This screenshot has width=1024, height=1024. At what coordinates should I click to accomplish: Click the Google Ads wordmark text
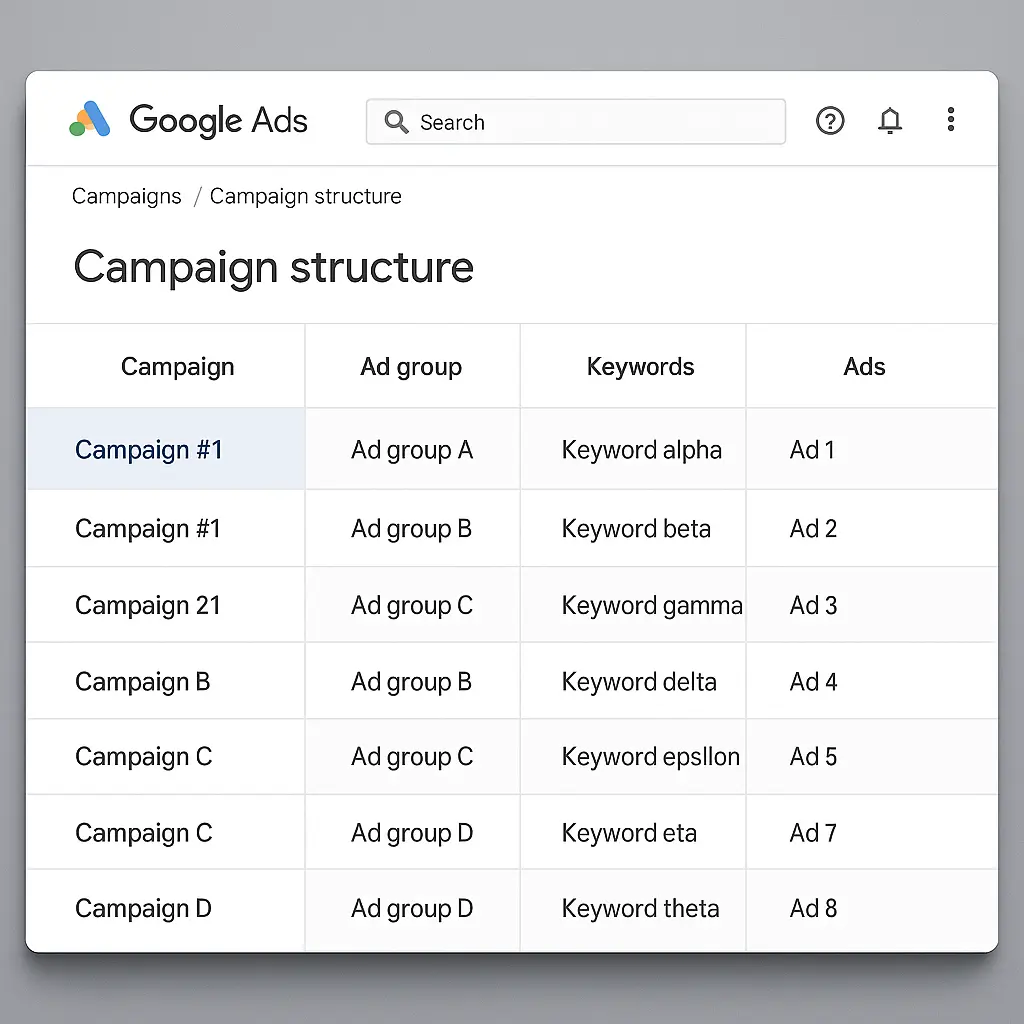(x=218, y=120)
